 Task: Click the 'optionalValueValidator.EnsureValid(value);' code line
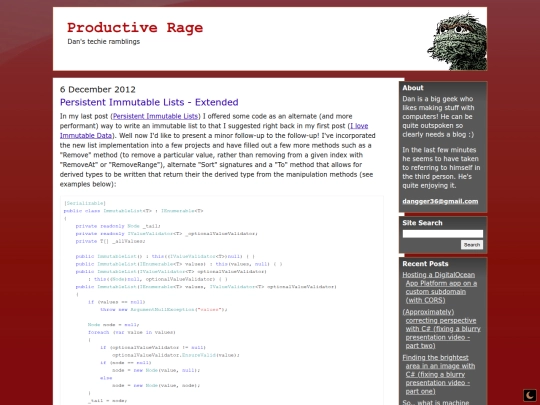(x=176, y=355)
